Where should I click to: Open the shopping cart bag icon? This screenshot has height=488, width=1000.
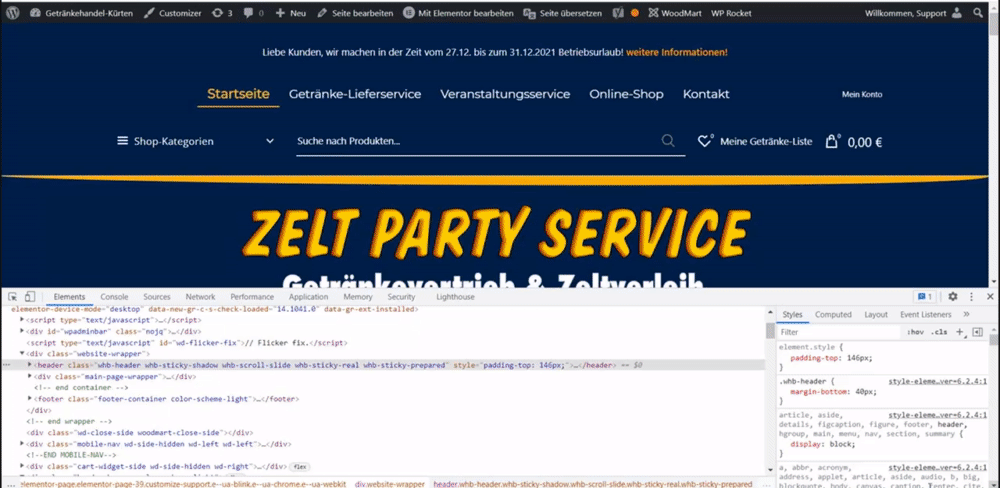[x=832, y=141]
